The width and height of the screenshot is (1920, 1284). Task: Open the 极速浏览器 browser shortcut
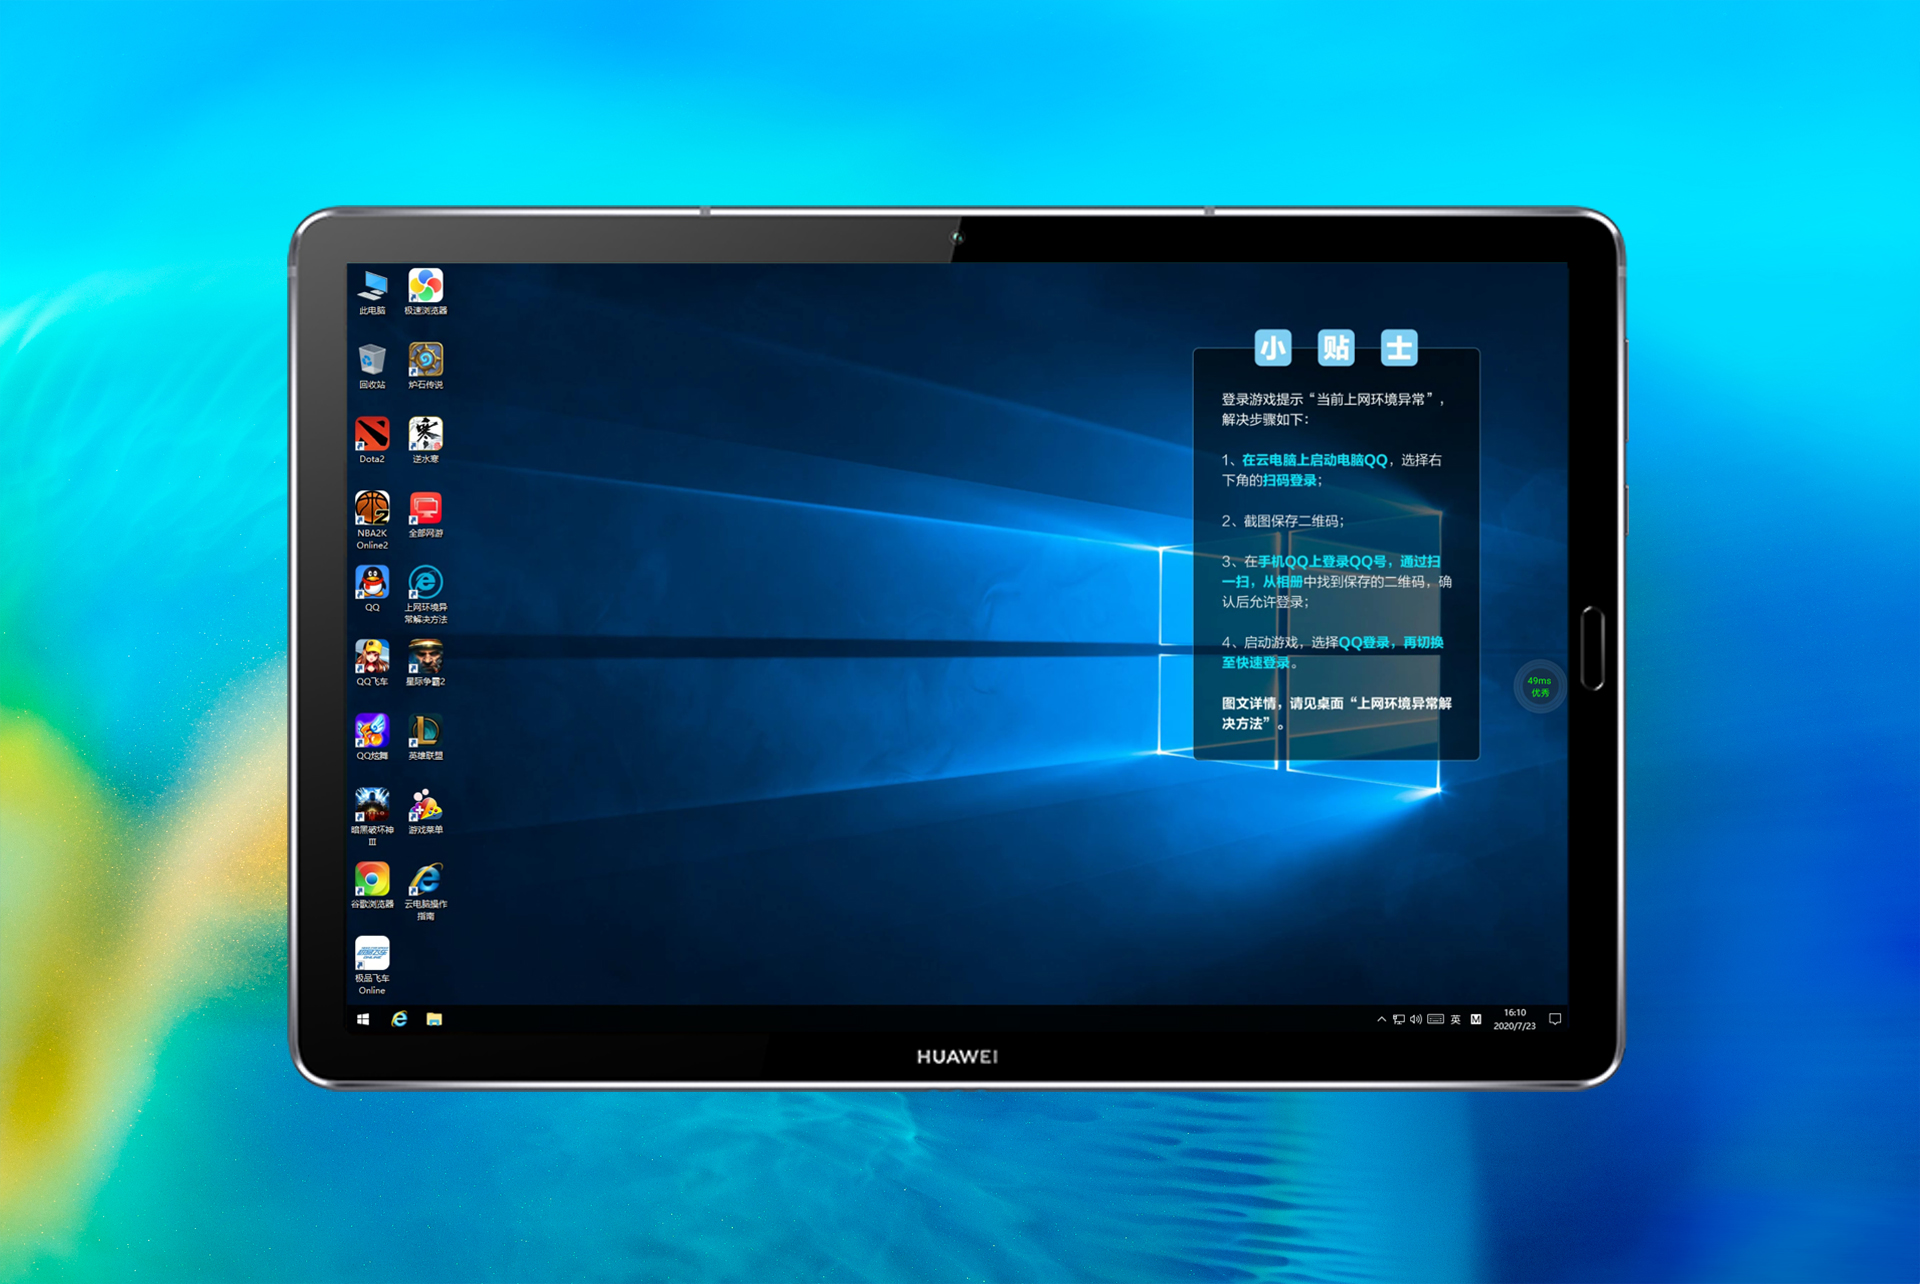click(x=426, y=292)
